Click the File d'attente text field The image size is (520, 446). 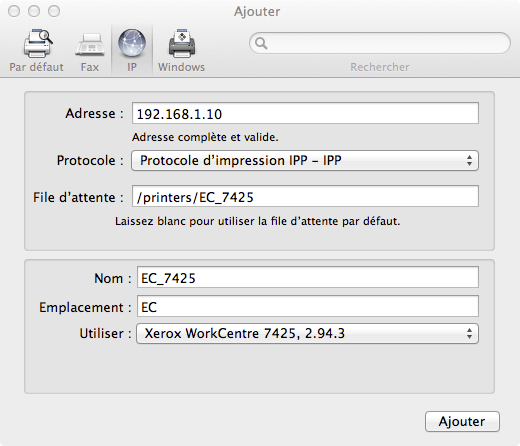pos(305,196)
